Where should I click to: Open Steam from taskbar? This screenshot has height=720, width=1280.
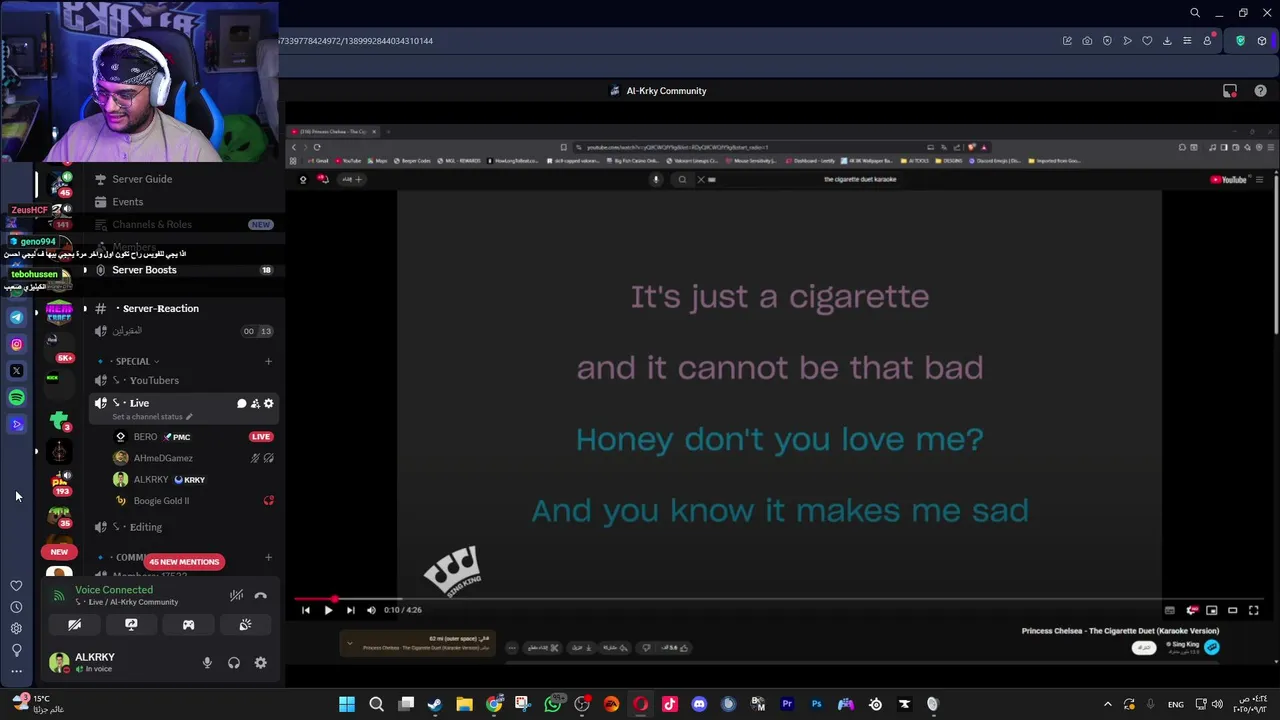435,704
